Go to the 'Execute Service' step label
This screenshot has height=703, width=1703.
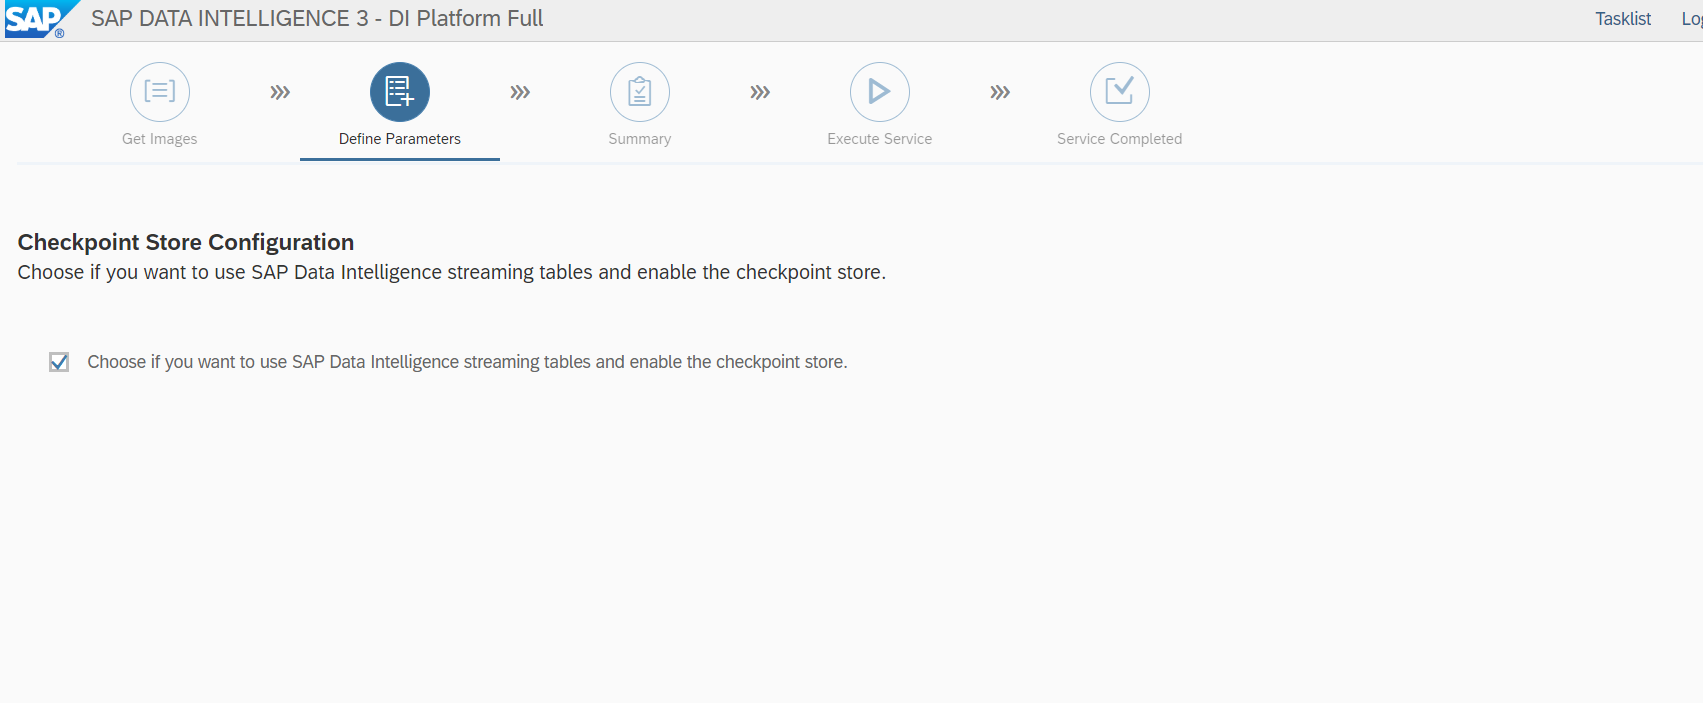tap(880, 139)
